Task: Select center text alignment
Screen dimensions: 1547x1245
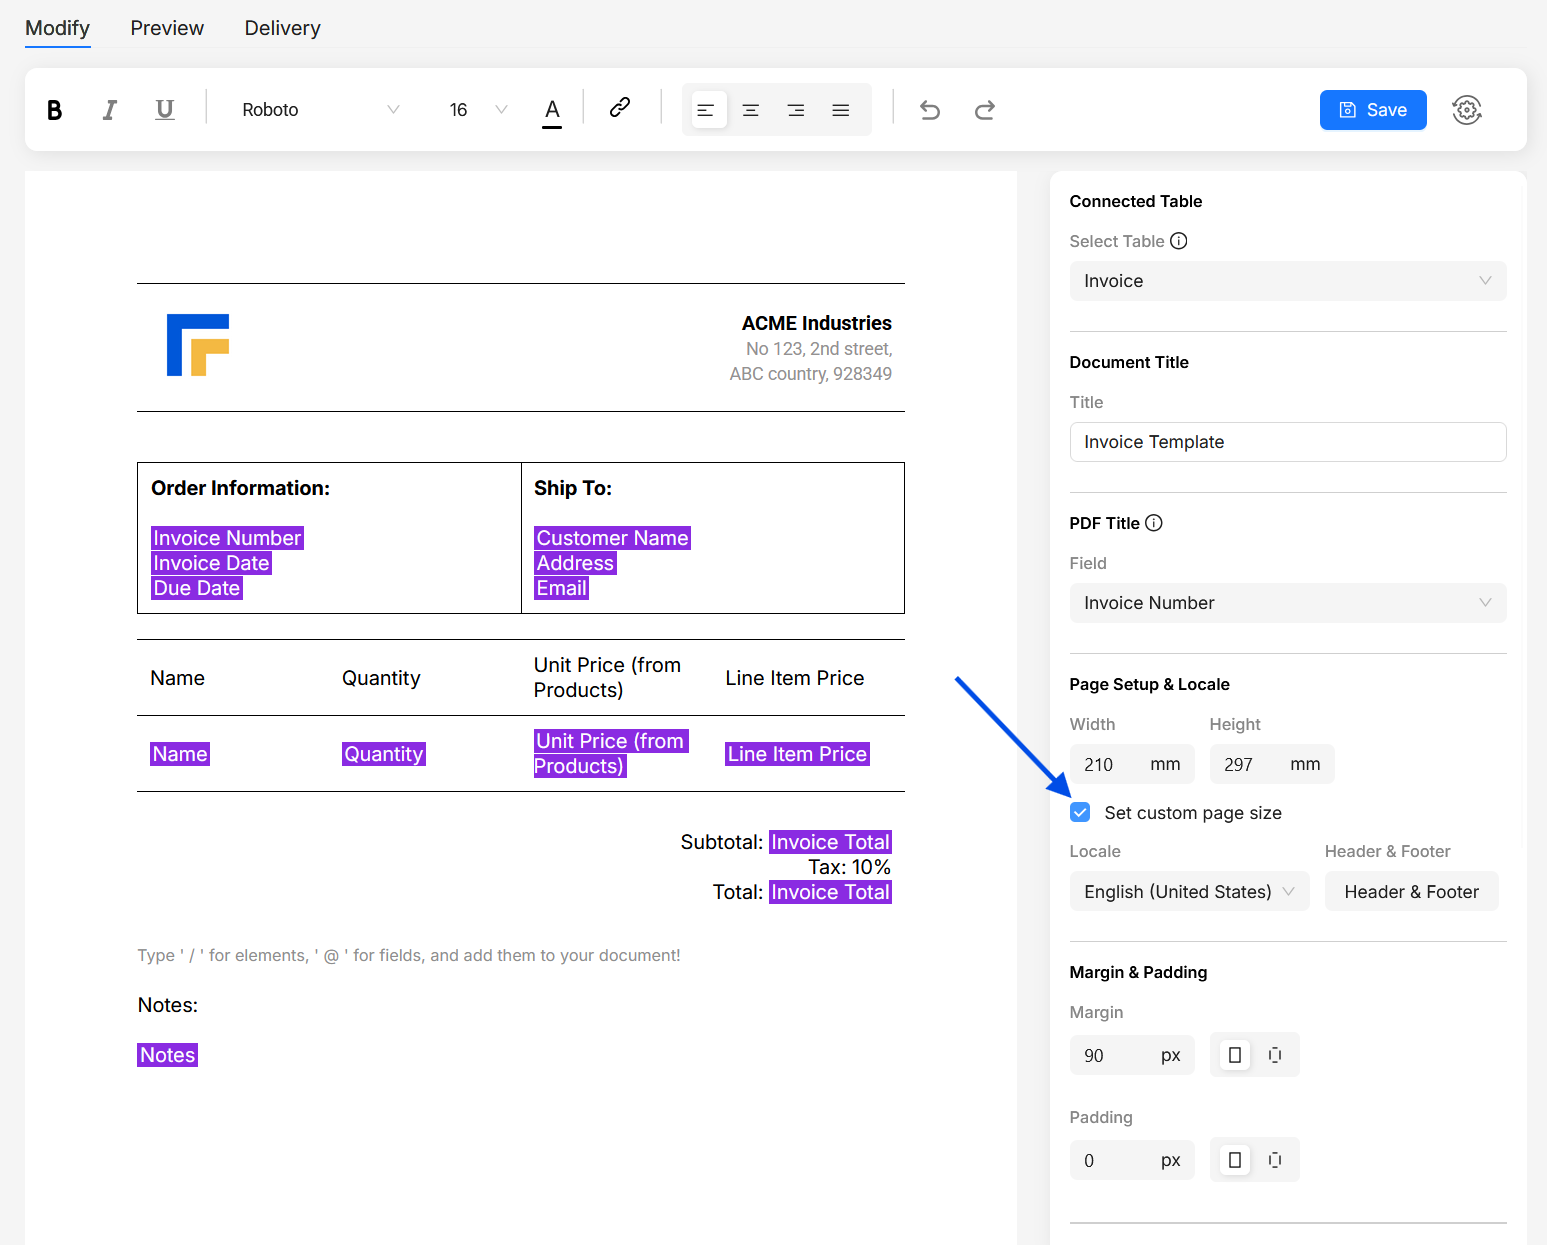Action: [751, 109]
